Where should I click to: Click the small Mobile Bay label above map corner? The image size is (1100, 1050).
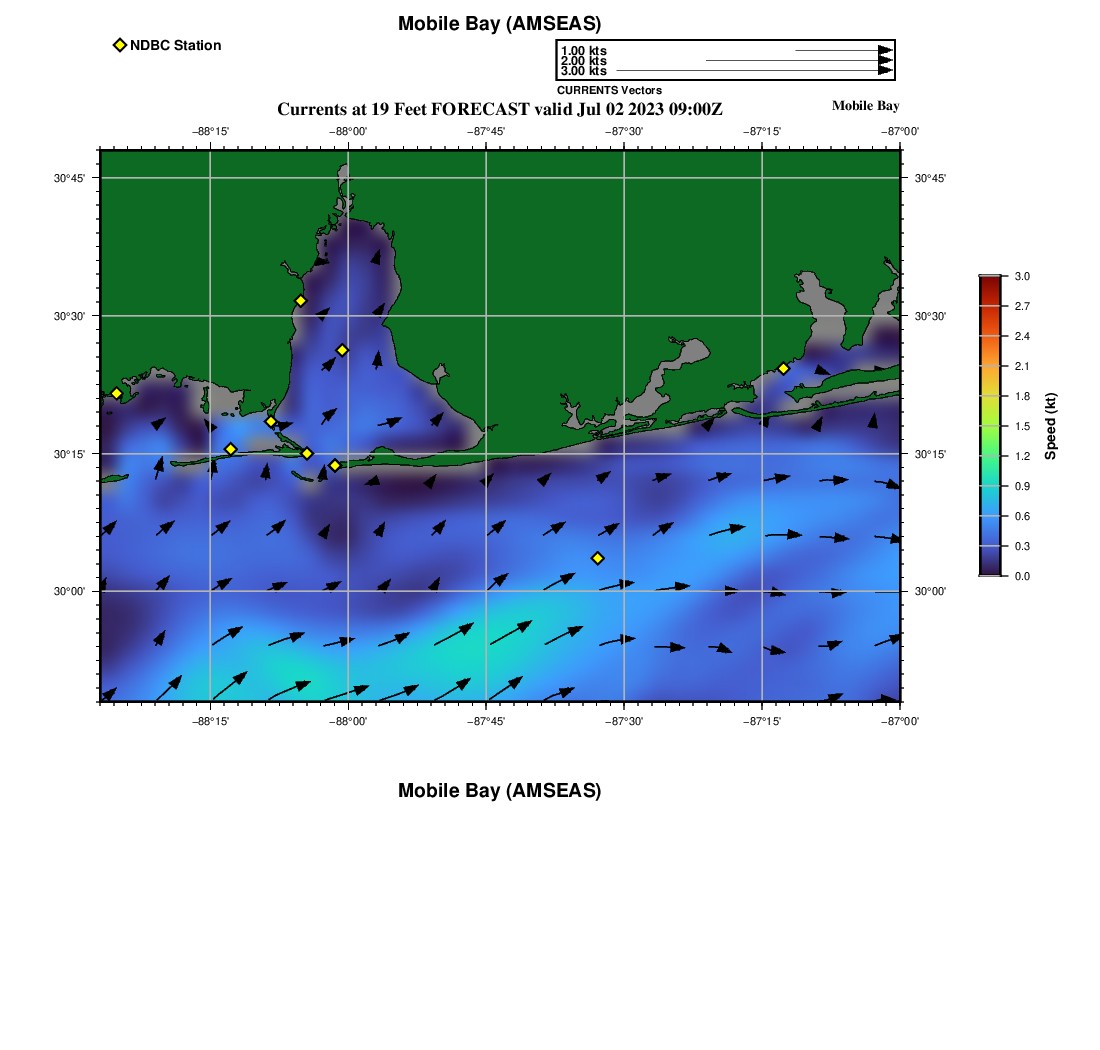click(x=865, y=106)
